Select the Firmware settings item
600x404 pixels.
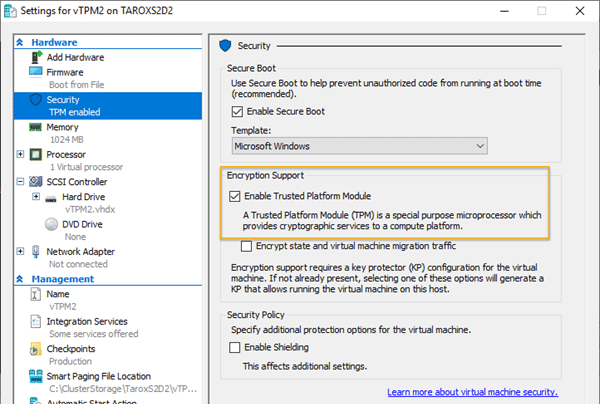pos(65,72)
